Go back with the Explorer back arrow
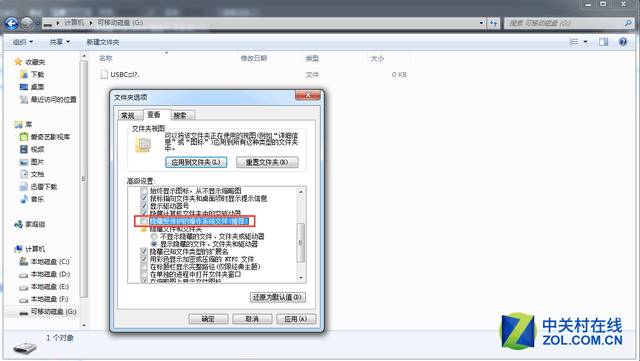The height and width of the screenshot is (361, 640). (11, 23)
